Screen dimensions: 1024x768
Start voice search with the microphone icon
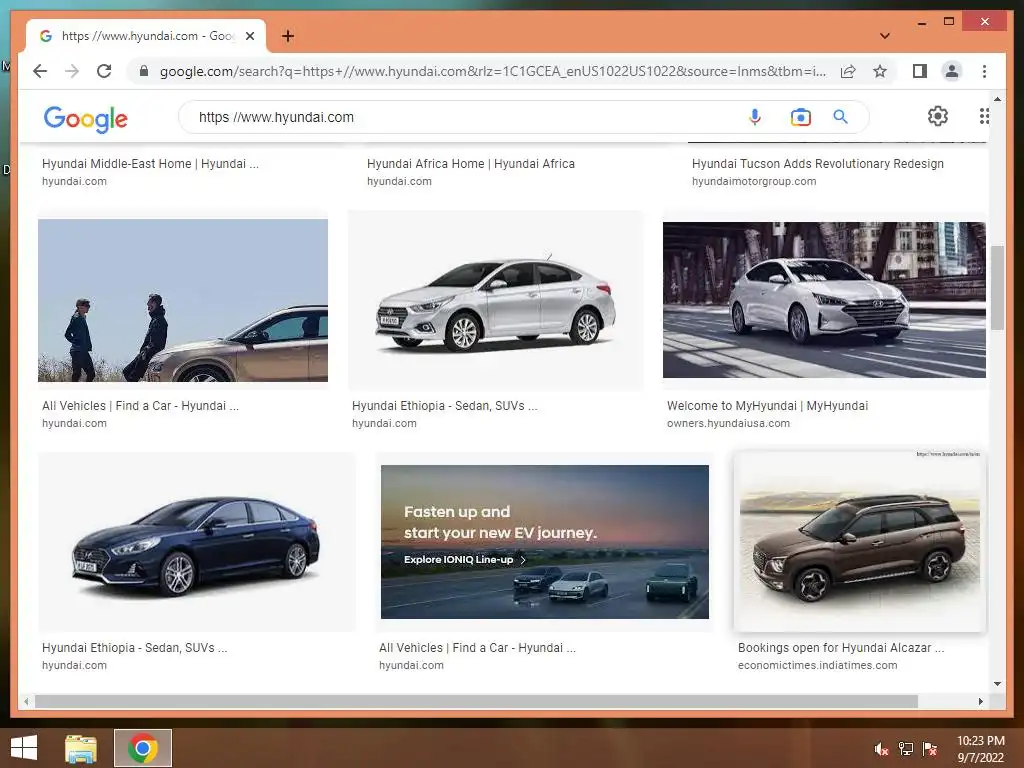754,117
